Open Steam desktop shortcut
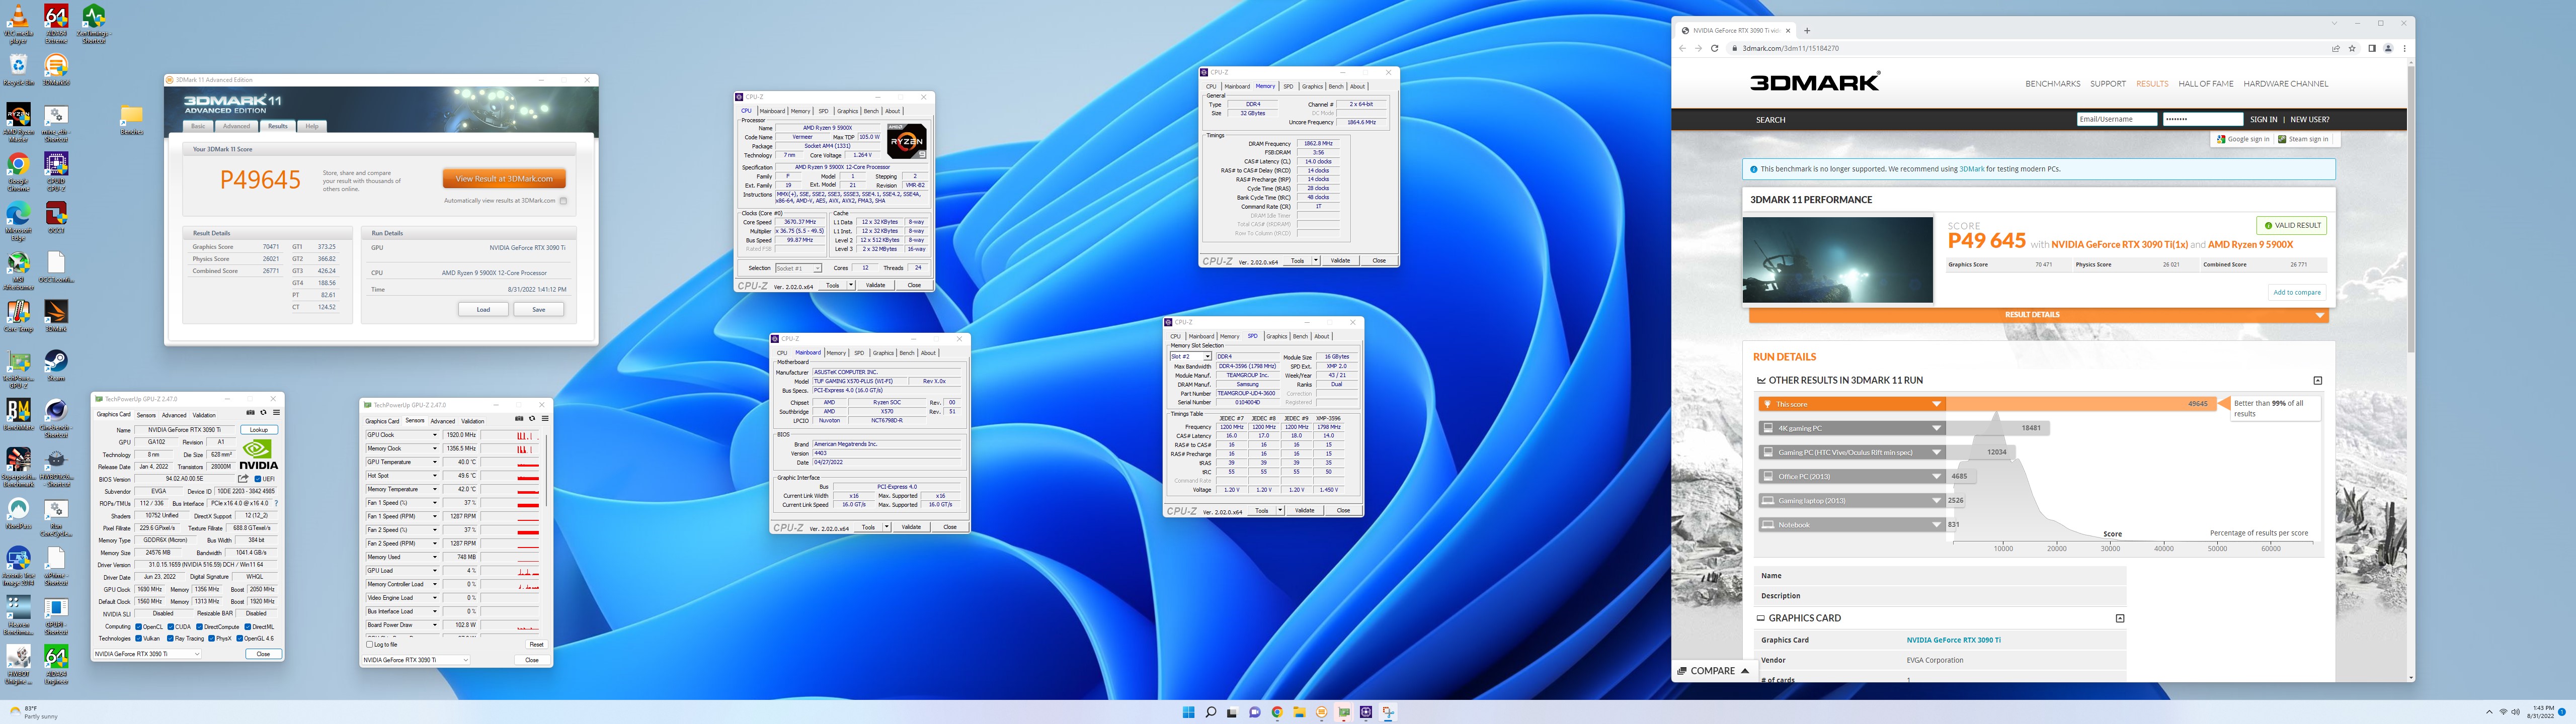Screen dimensions: 2576x724 click(x=56, y=366)
